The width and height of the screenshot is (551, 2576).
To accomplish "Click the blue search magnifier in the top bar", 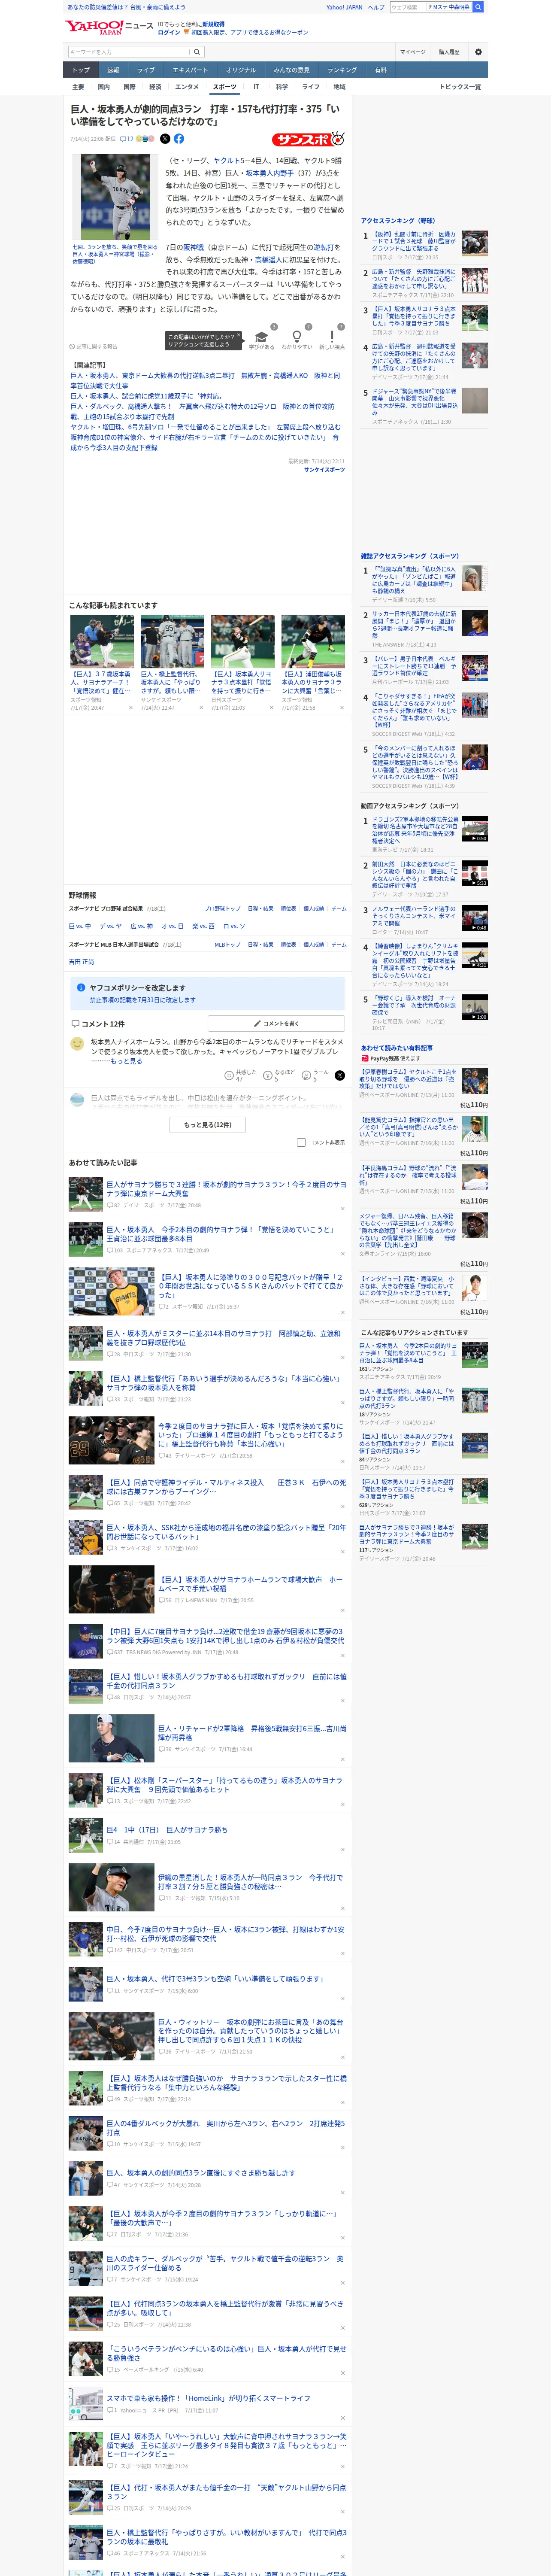I will (x=478, y=7).
